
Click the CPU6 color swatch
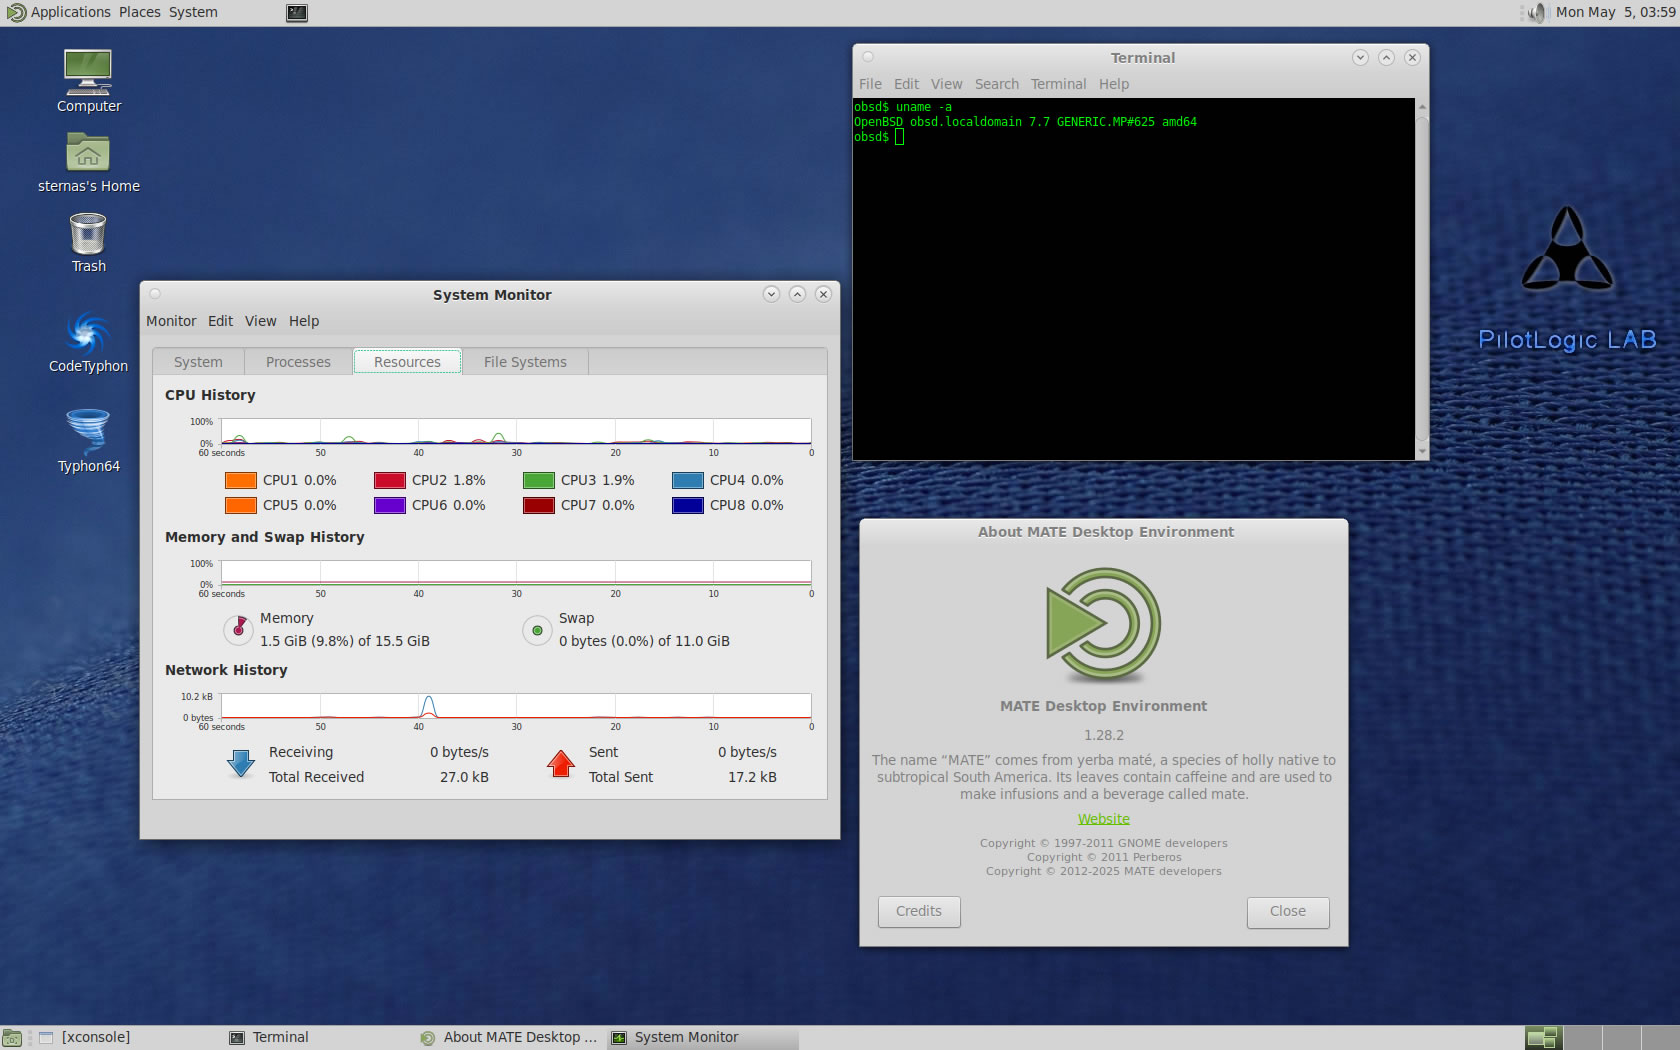tap(390, 505)
